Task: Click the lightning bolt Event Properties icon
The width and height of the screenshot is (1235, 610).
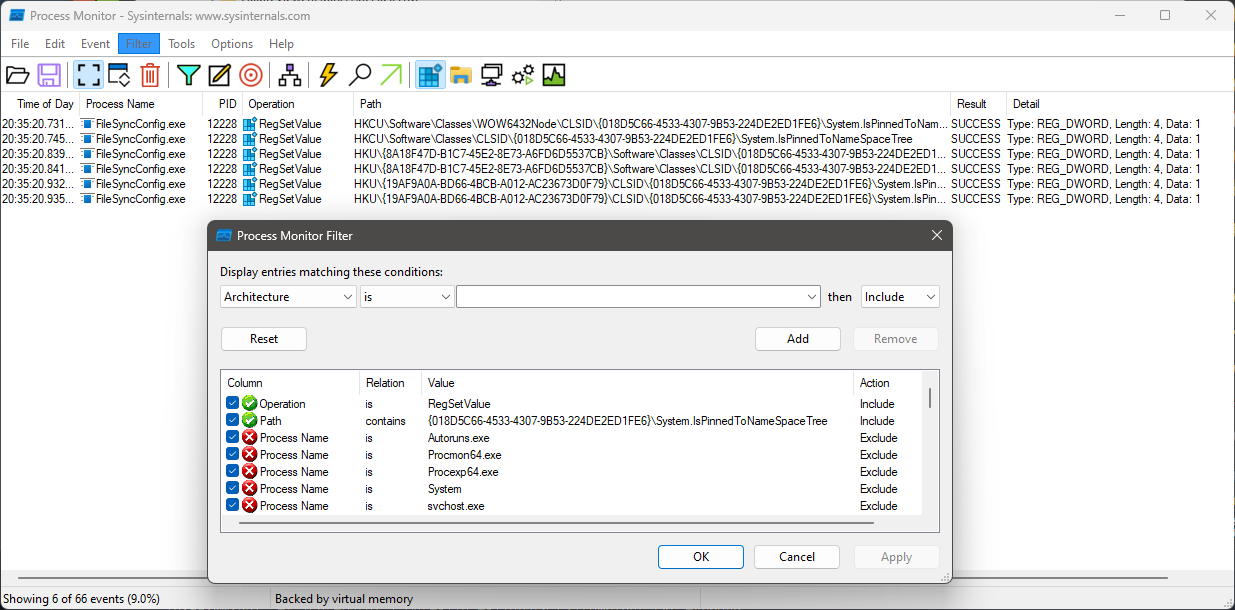Action: 328,75
